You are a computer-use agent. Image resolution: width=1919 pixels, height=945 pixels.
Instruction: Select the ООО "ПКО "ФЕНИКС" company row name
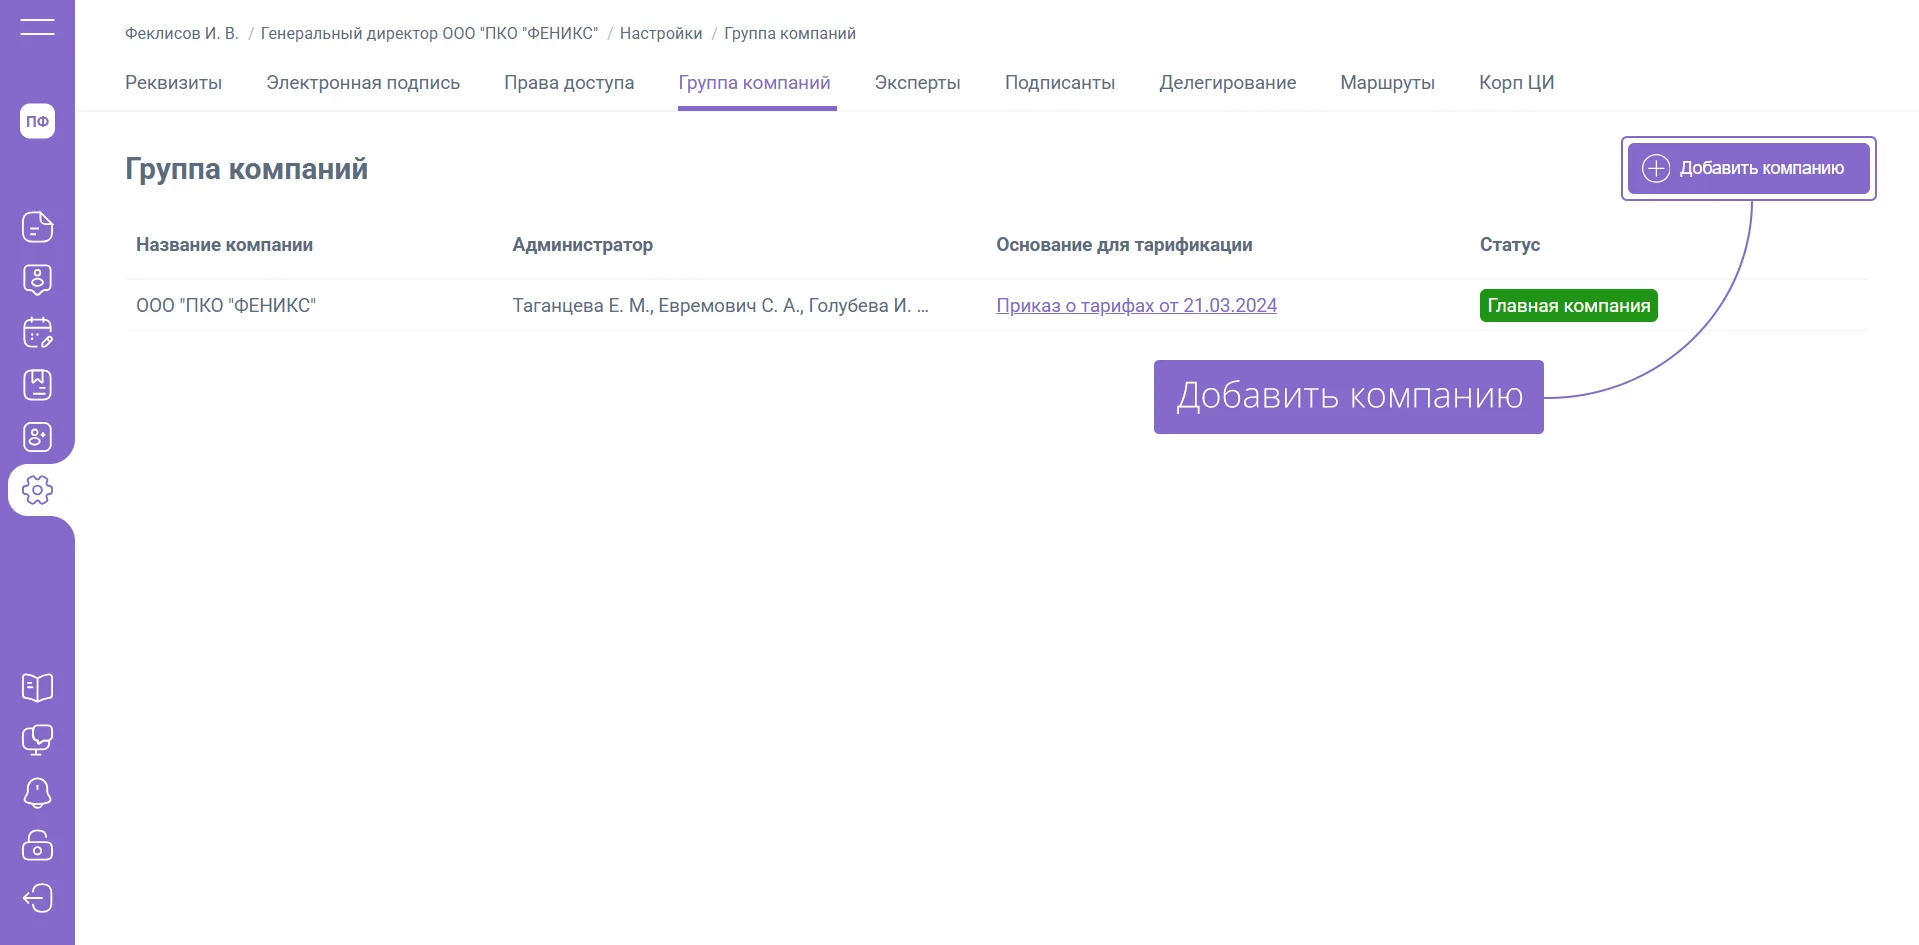pos(226,306)
